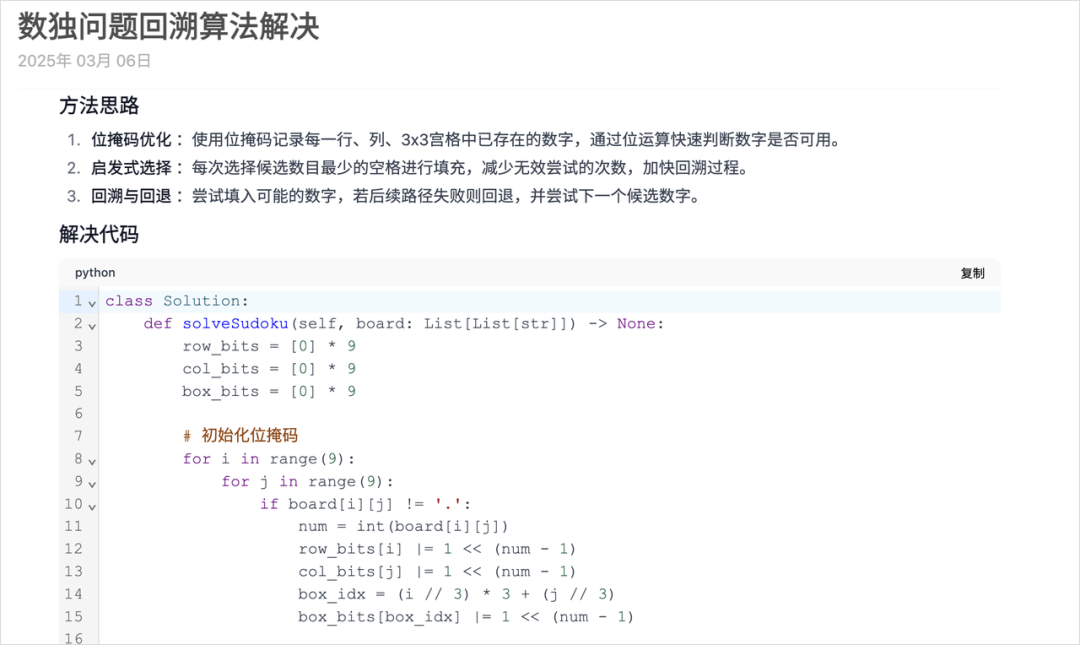Click the 'row_bits[i] |= 1 << (num - 1)' line
Screen dimensions: 1080x645
point(437,549)
